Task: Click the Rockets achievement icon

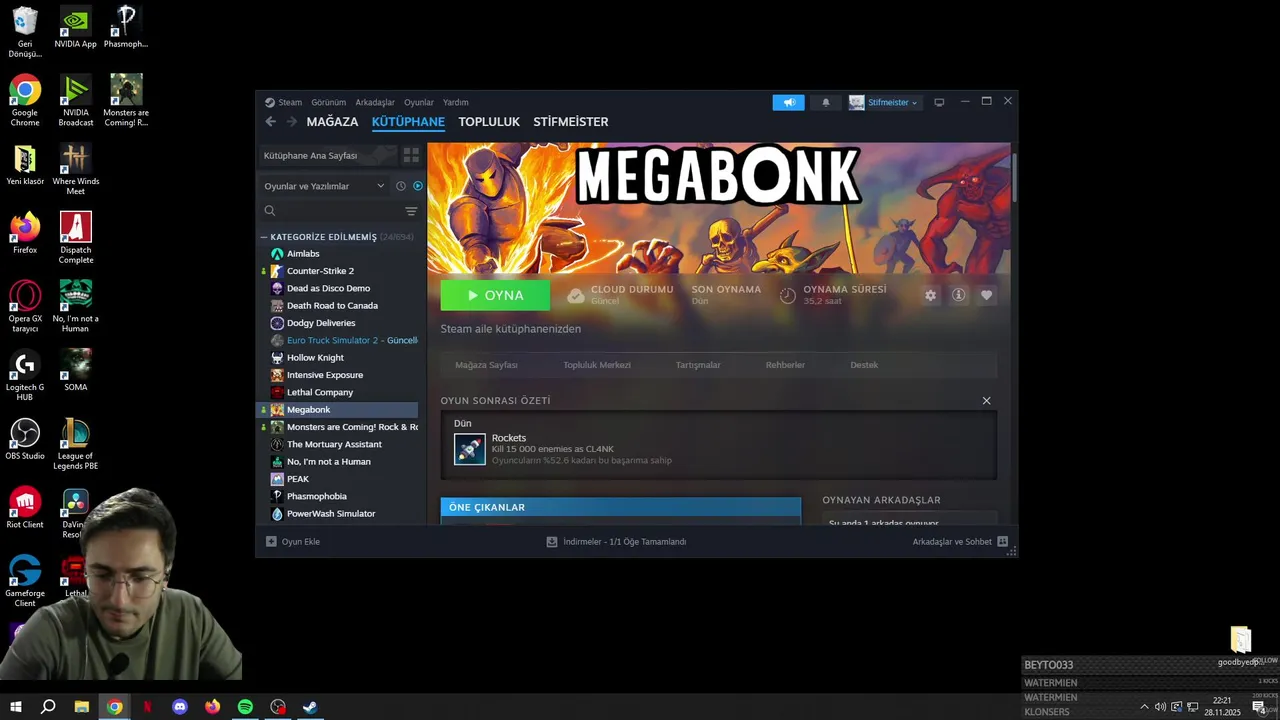Action: (470, 449)
